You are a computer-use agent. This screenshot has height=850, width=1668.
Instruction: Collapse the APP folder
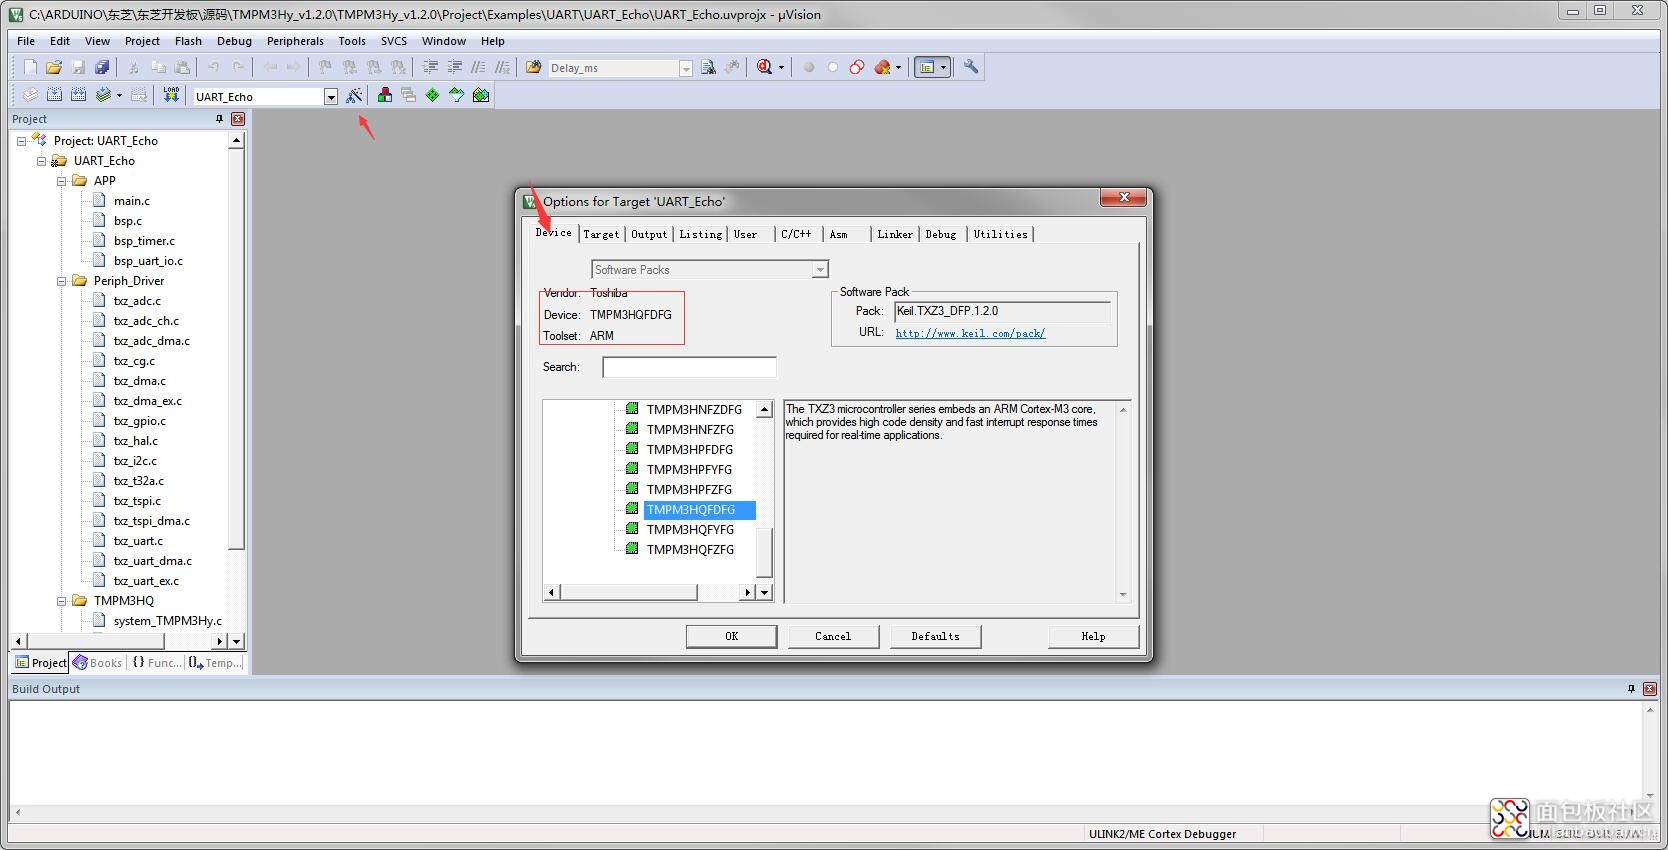coord(61,181)
